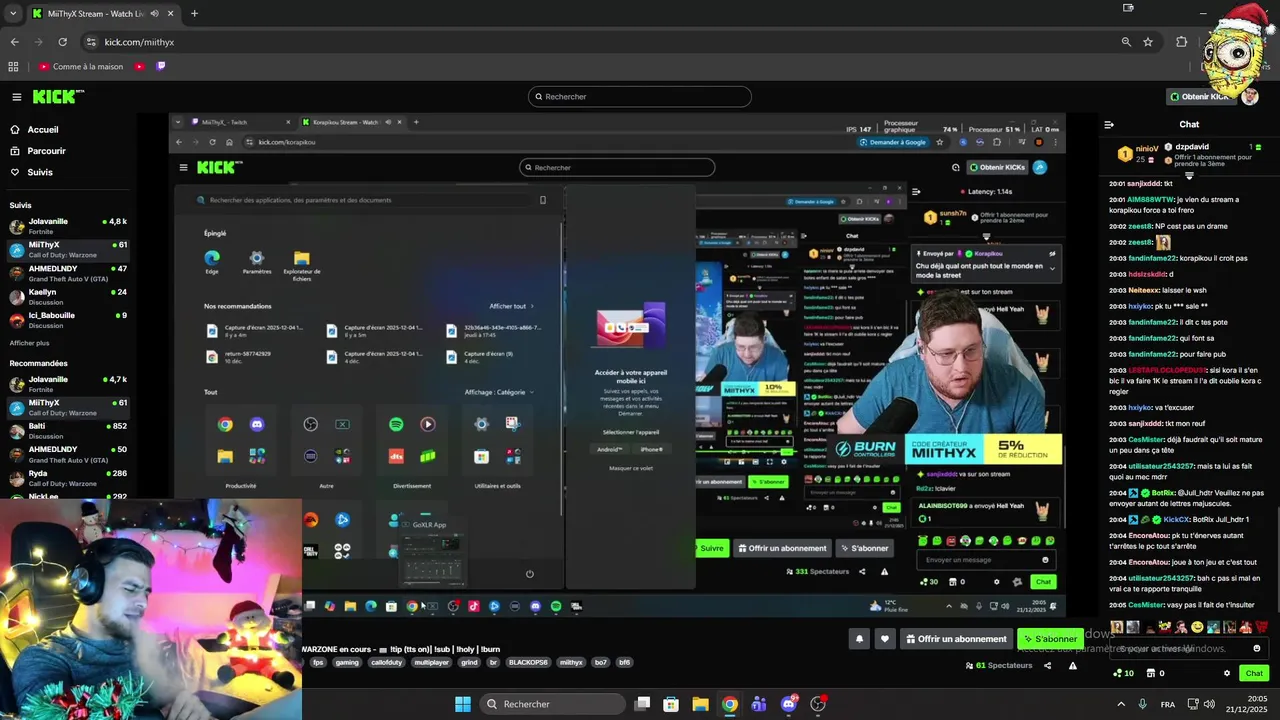Image resolution: width=1280 pixels, height=720 pixels.
Task: Click the Kick logo
Action: click(57, 96)
